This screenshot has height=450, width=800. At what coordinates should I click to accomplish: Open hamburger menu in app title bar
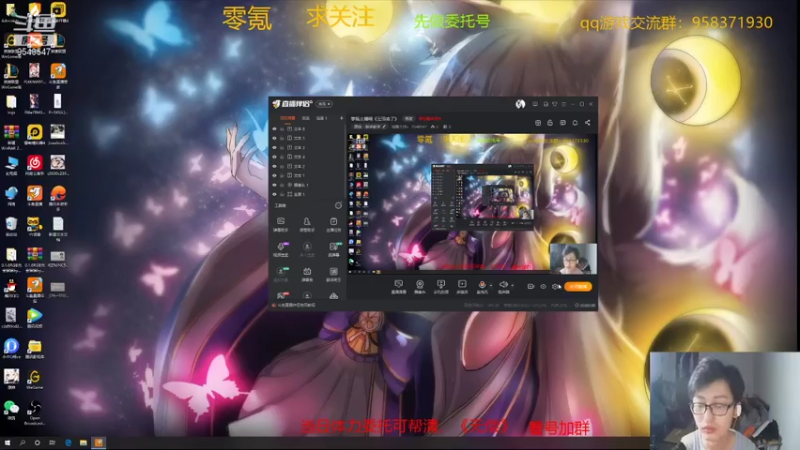(564, 104)
